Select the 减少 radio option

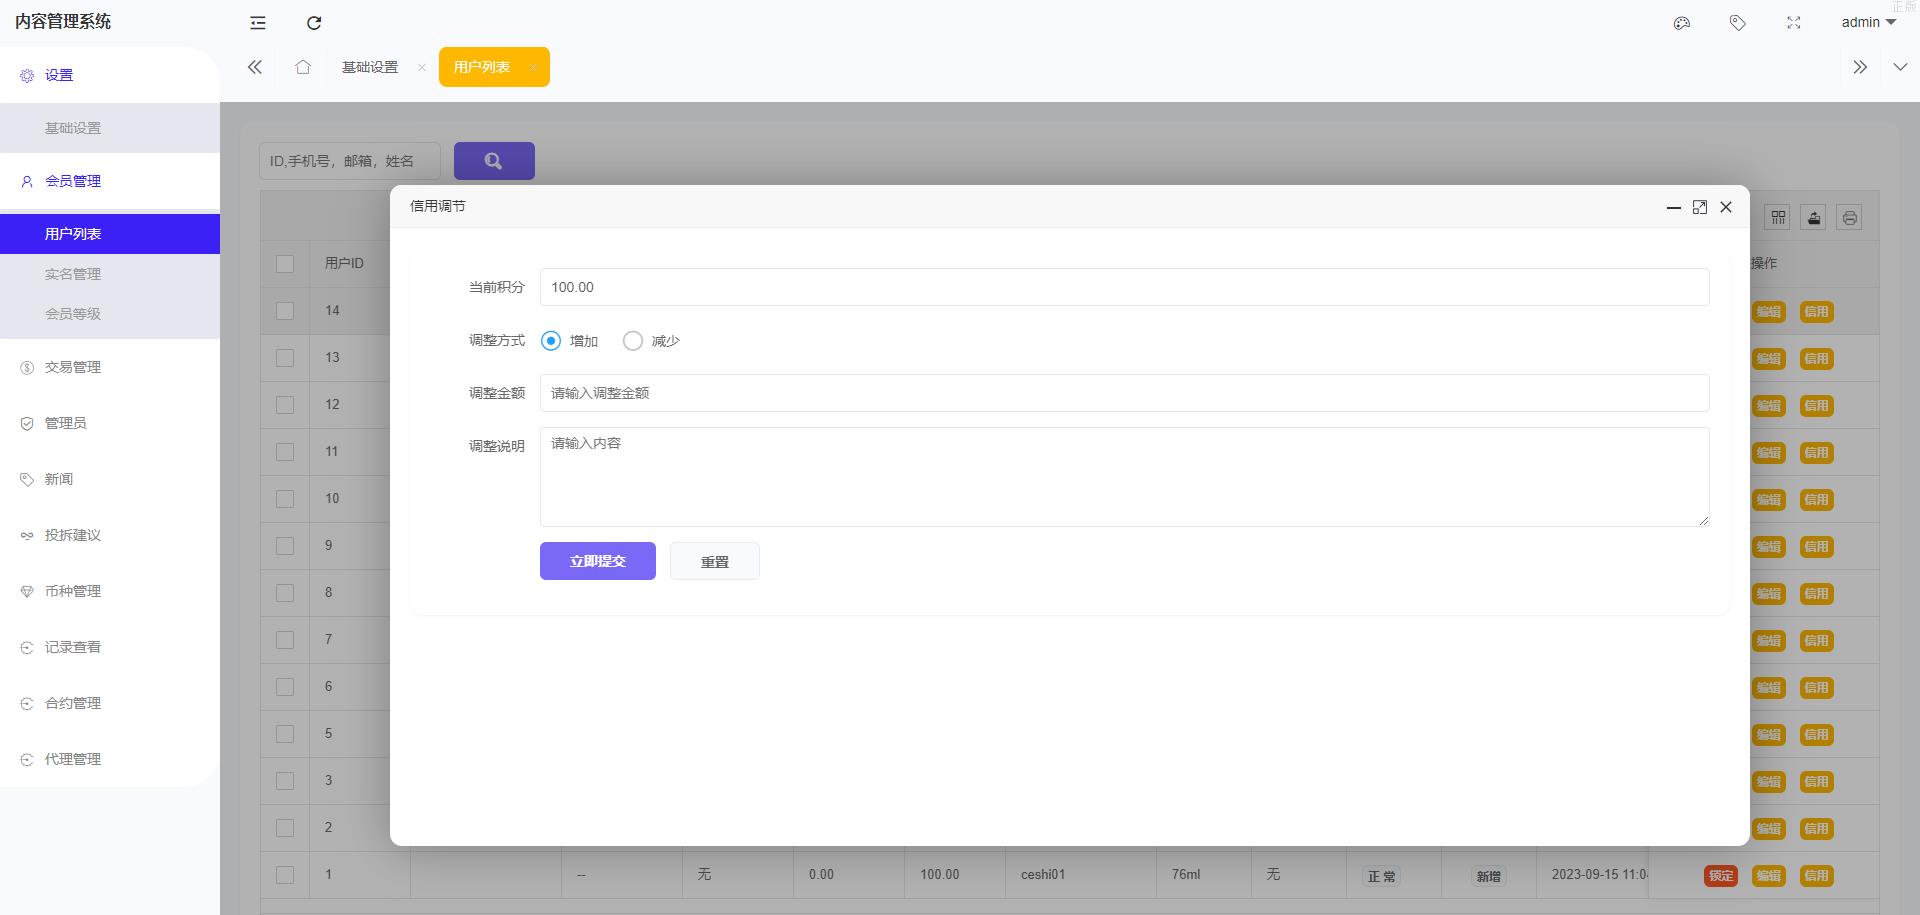pyautogui.click(x=633, y=341)
